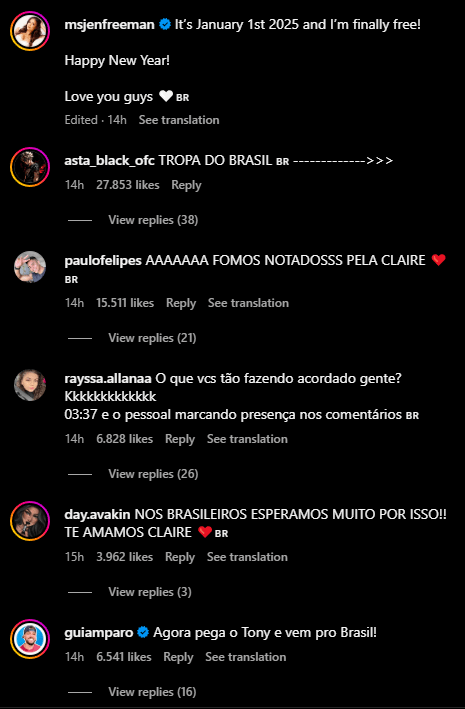Click rayssa.allanaa's avatar image
This screenshot has height=709, width=465.
(x=30, y=385)
